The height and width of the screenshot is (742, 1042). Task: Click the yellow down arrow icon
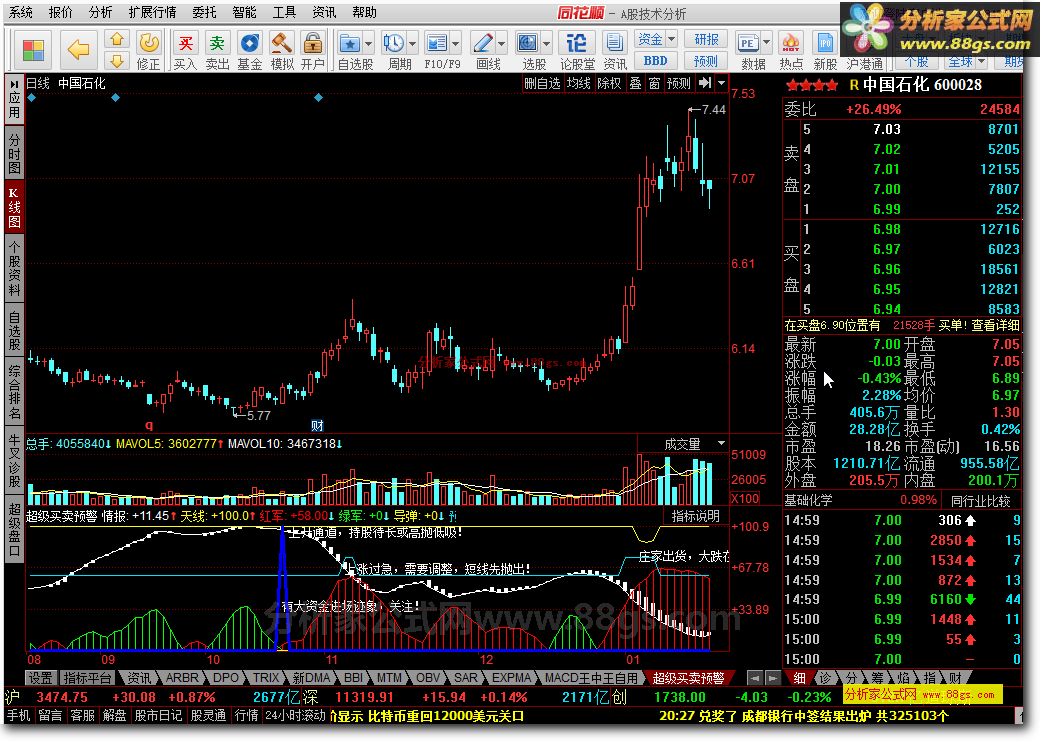pos(117,61)
